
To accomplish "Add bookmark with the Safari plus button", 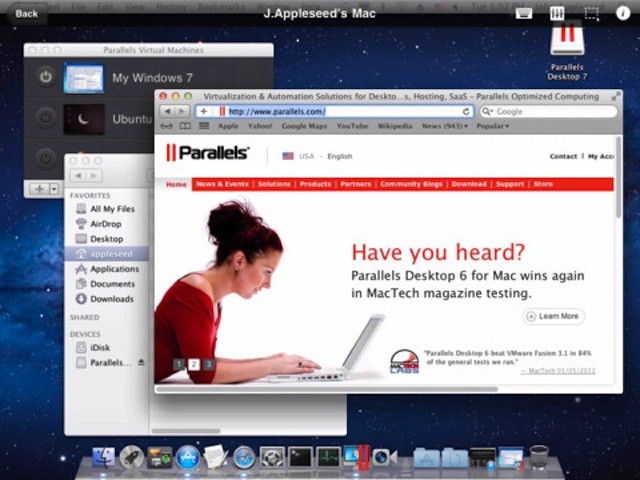I will click(x=204, y=111).
